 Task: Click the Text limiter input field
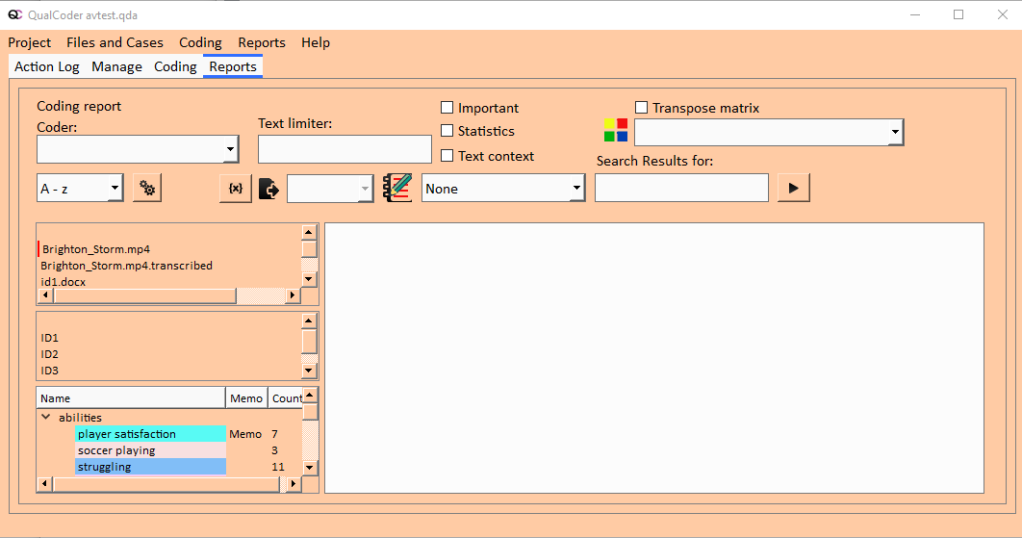pos(344,150)
